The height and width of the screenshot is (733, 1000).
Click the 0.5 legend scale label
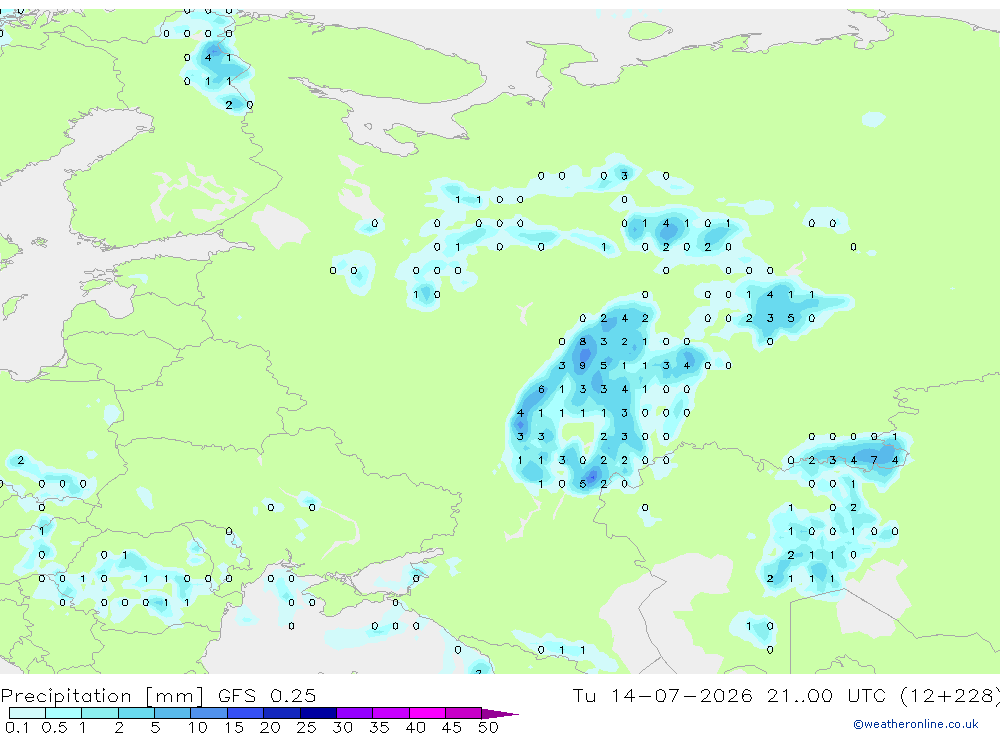pos(54,727)
